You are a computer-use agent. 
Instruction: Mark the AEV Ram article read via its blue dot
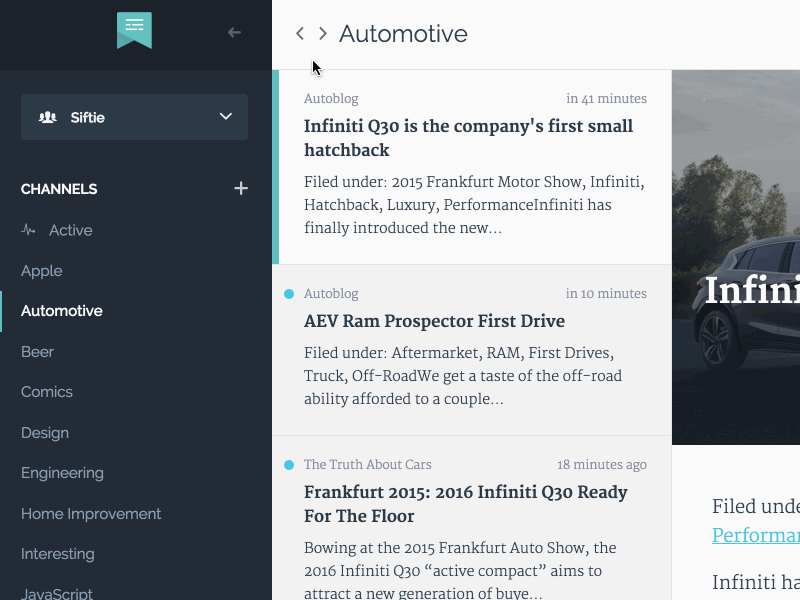[x=289, y=294]
